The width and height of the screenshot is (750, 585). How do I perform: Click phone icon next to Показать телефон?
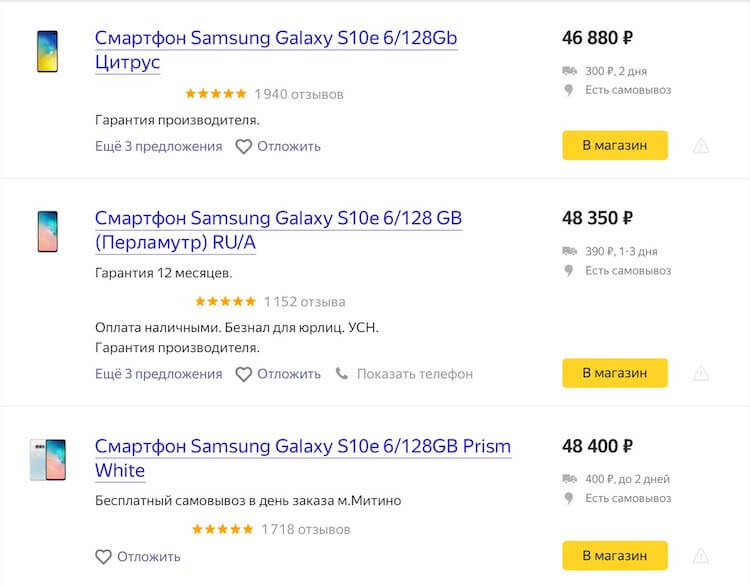click(342, 374)
